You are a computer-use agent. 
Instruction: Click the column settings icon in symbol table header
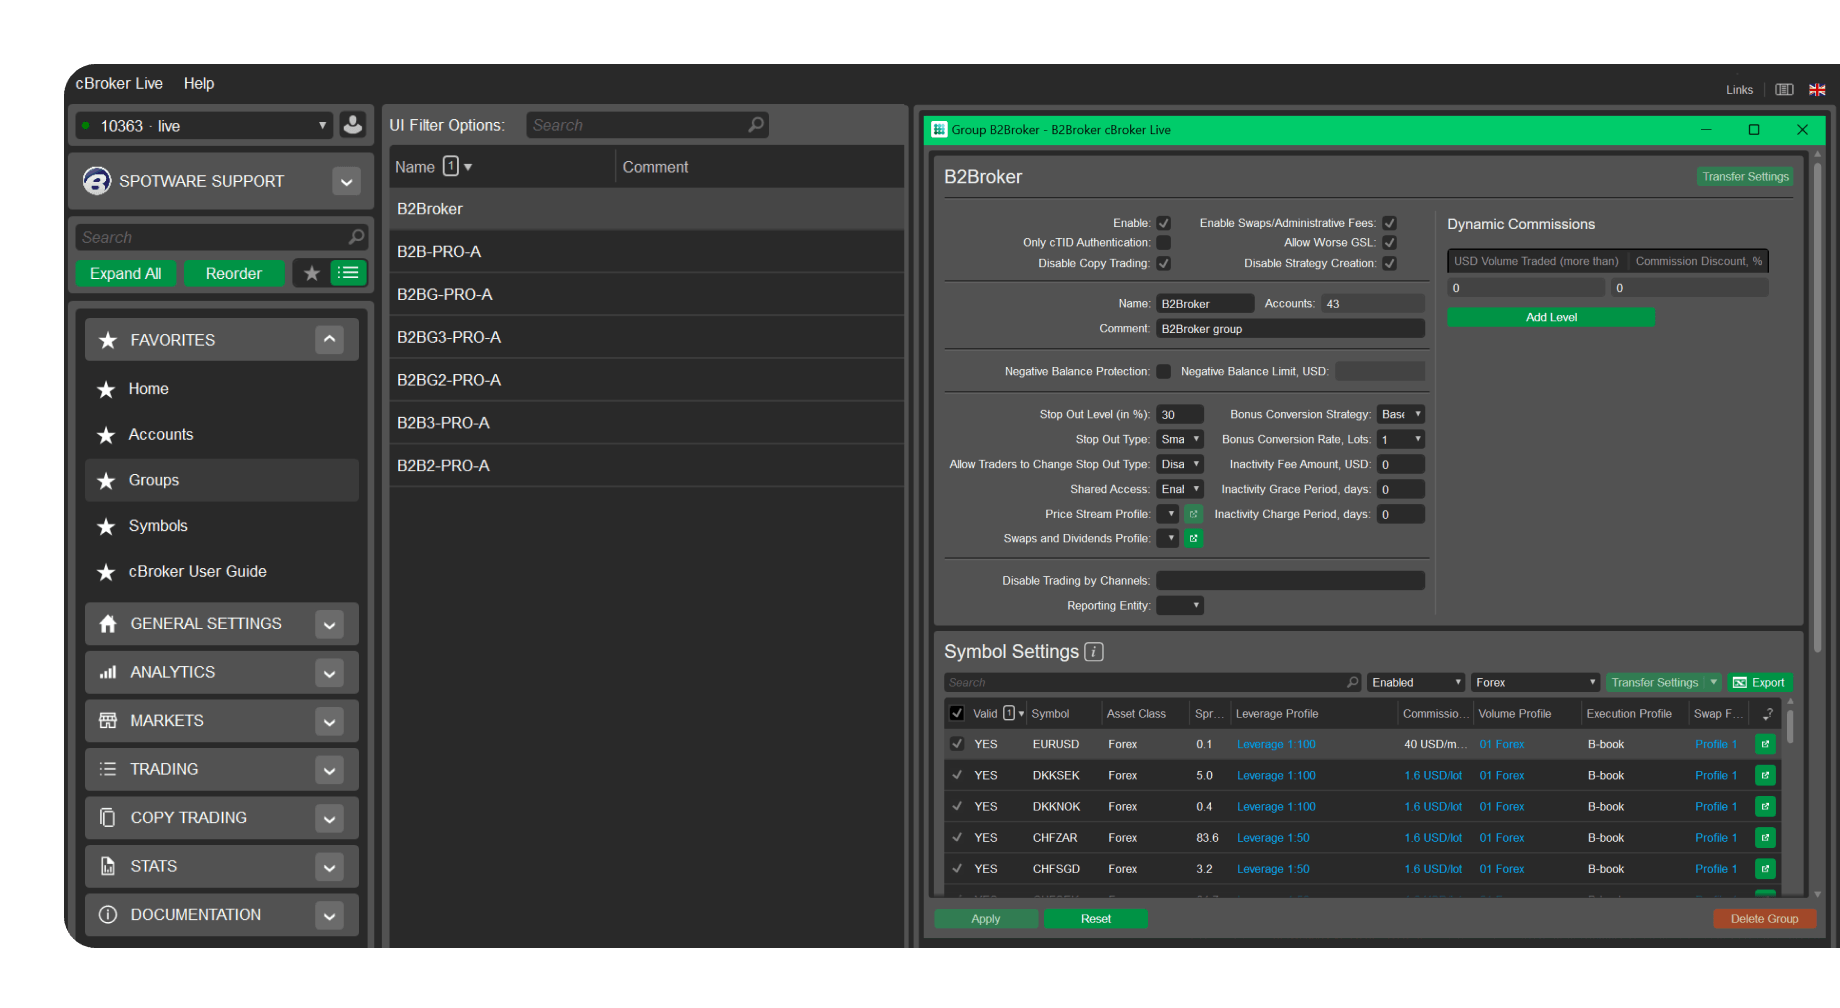point(1767,713)
